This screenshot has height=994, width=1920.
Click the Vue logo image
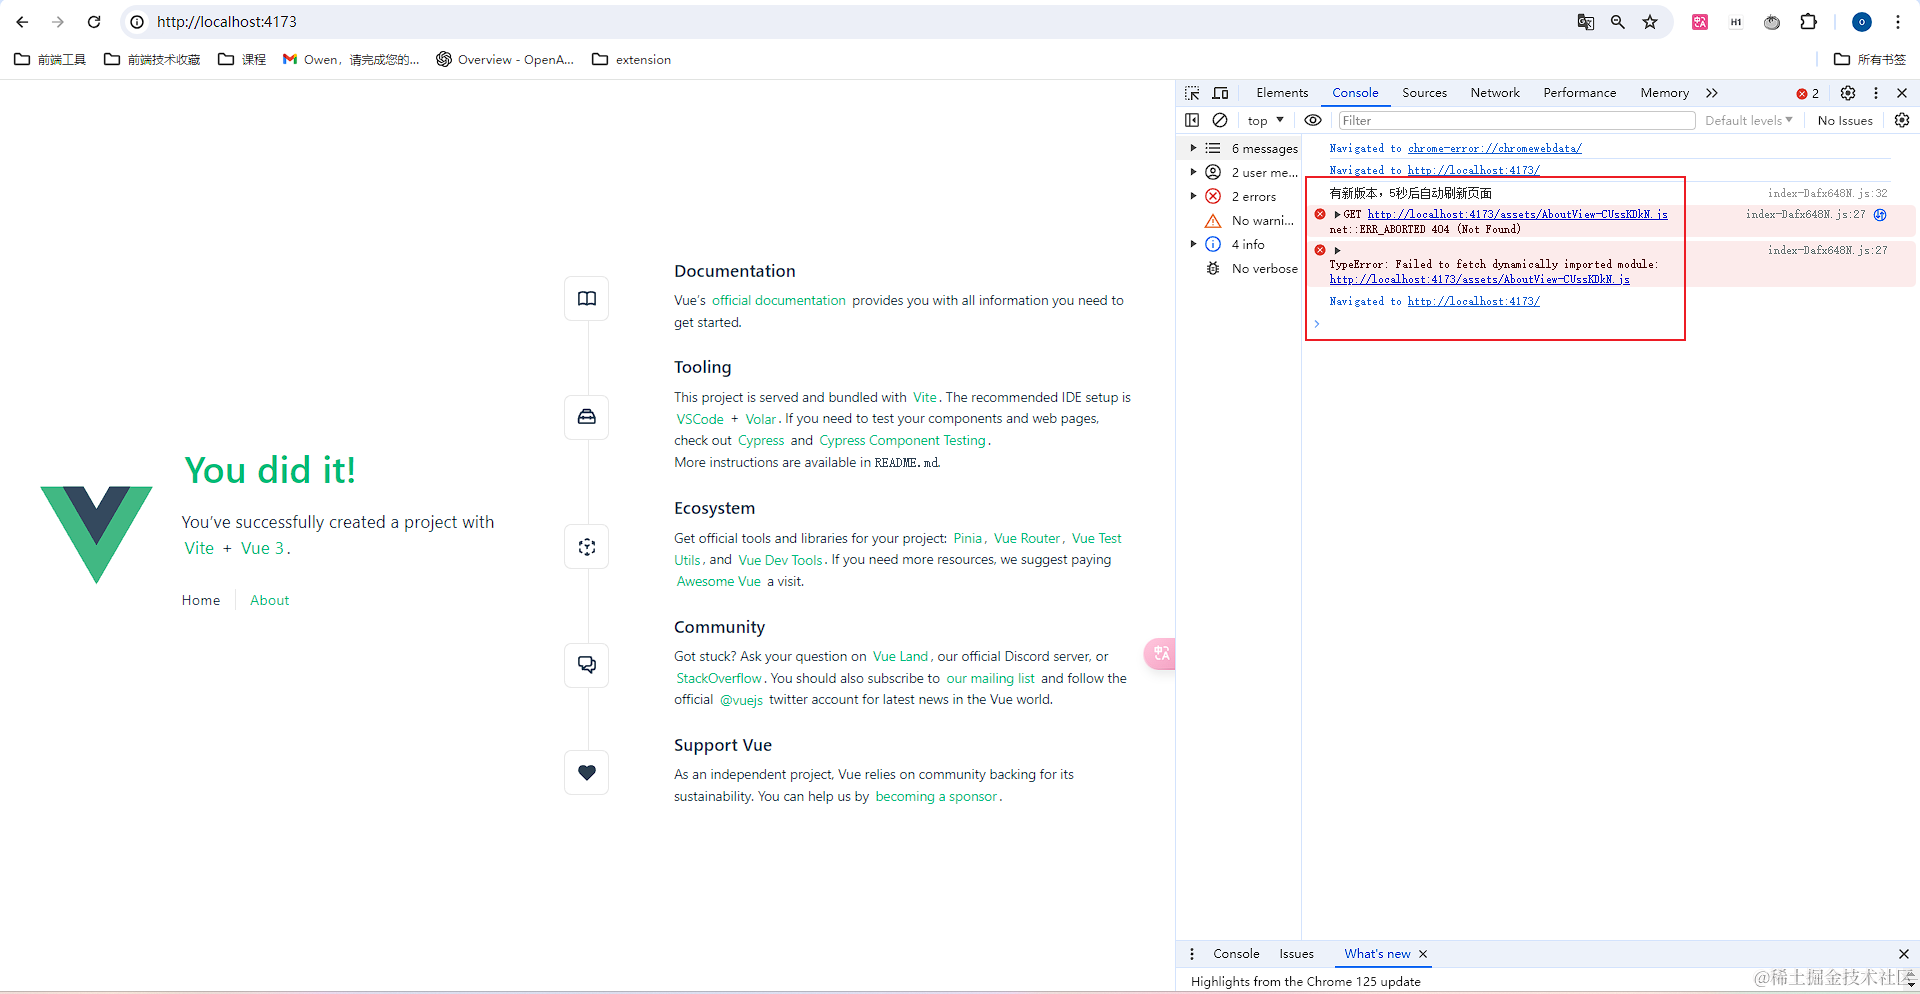(x=96, y=534)
